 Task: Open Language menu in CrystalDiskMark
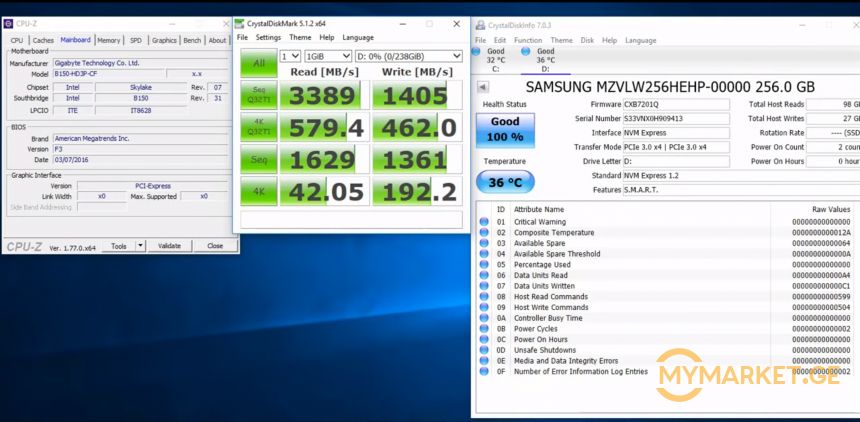(358, 37)
